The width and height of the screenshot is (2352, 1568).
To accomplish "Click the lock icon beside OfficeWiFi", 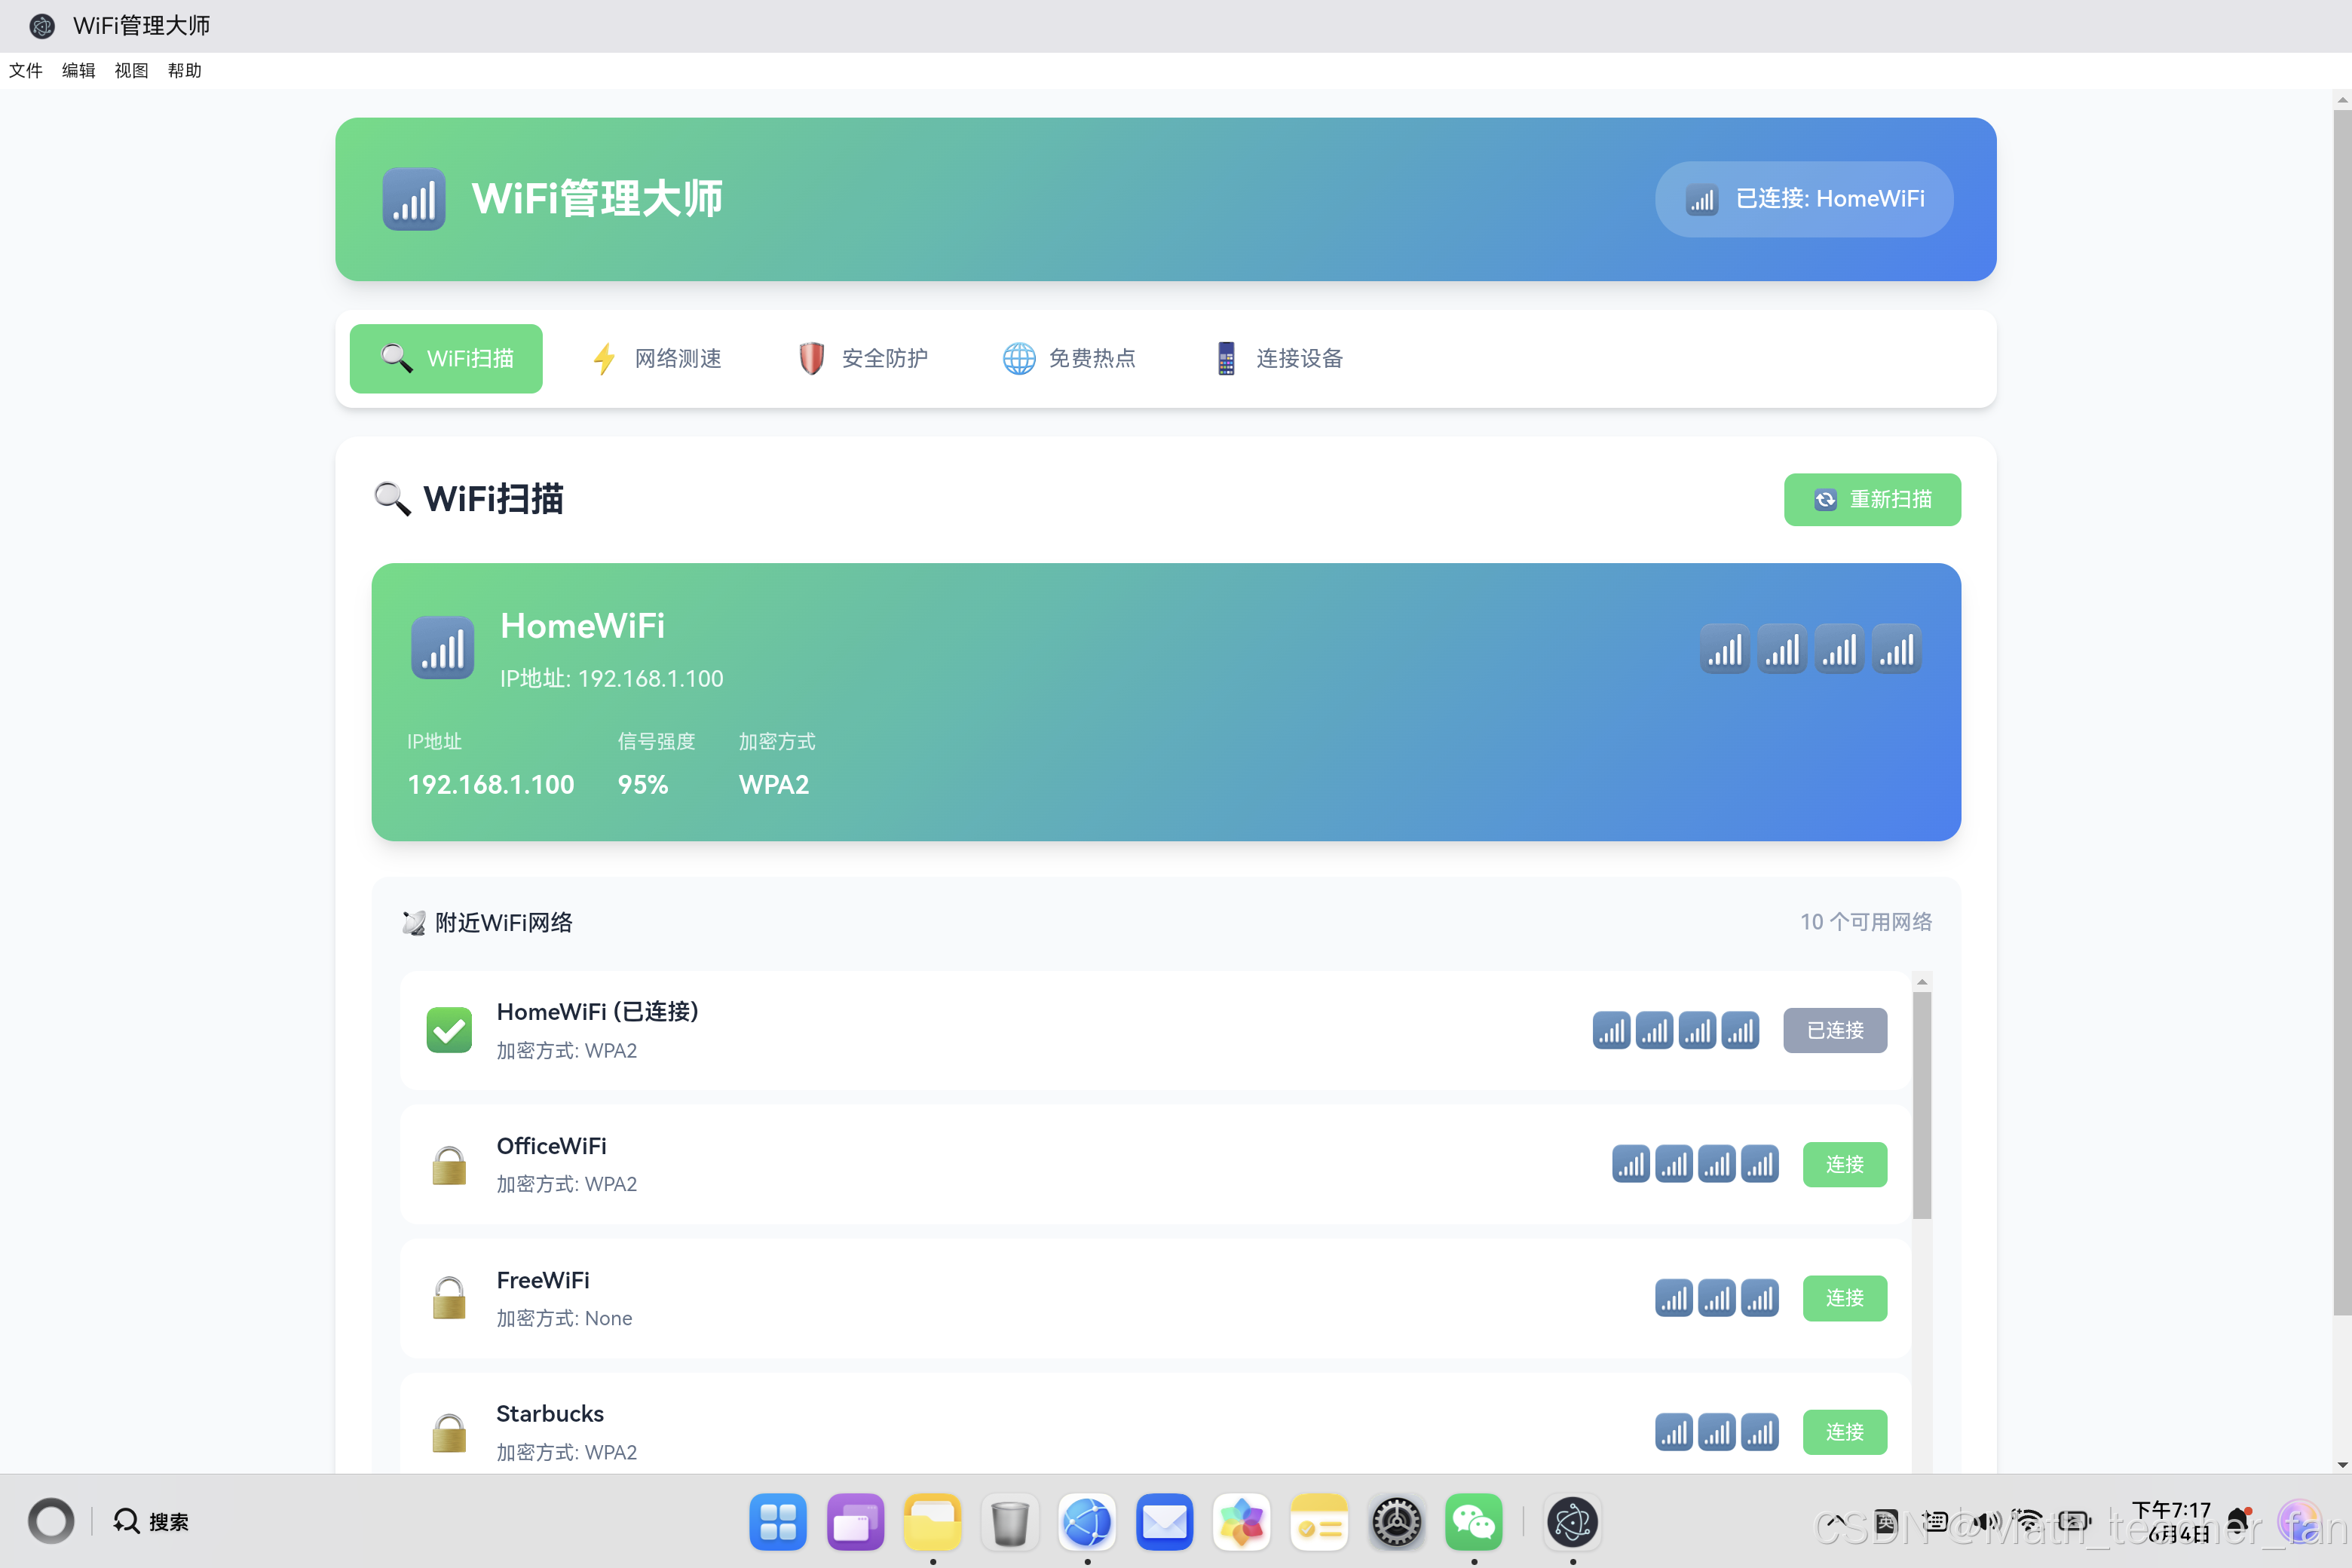I will [x=449, y=1165].
